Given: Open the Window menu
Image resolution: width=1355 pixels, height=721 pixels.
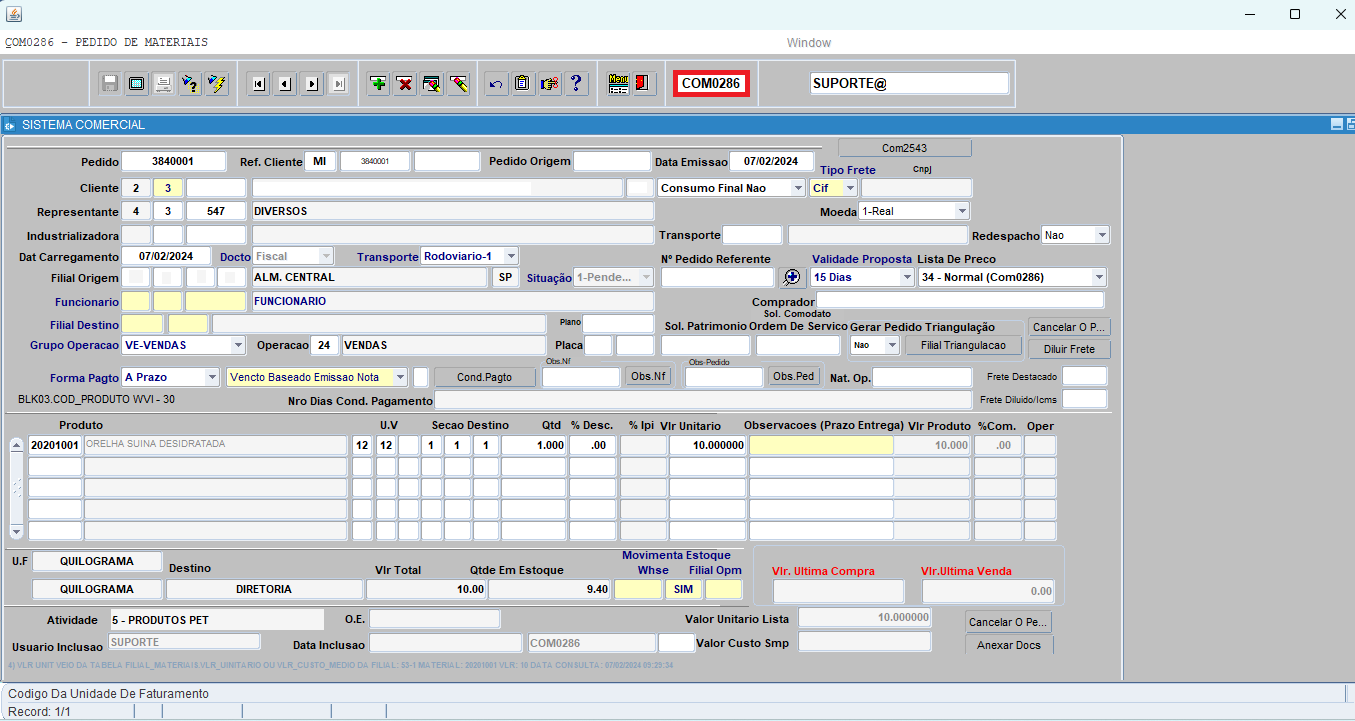Looking at the screenshot, I should coord(809,43).
